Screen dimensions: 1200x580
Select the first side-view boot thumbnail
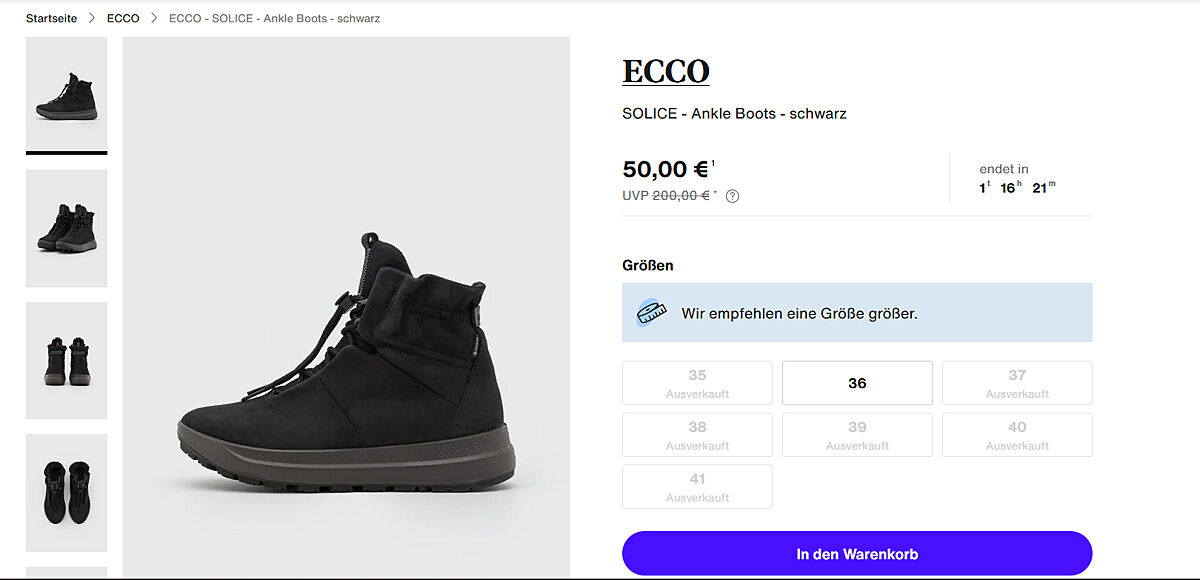tap(66, 94)
